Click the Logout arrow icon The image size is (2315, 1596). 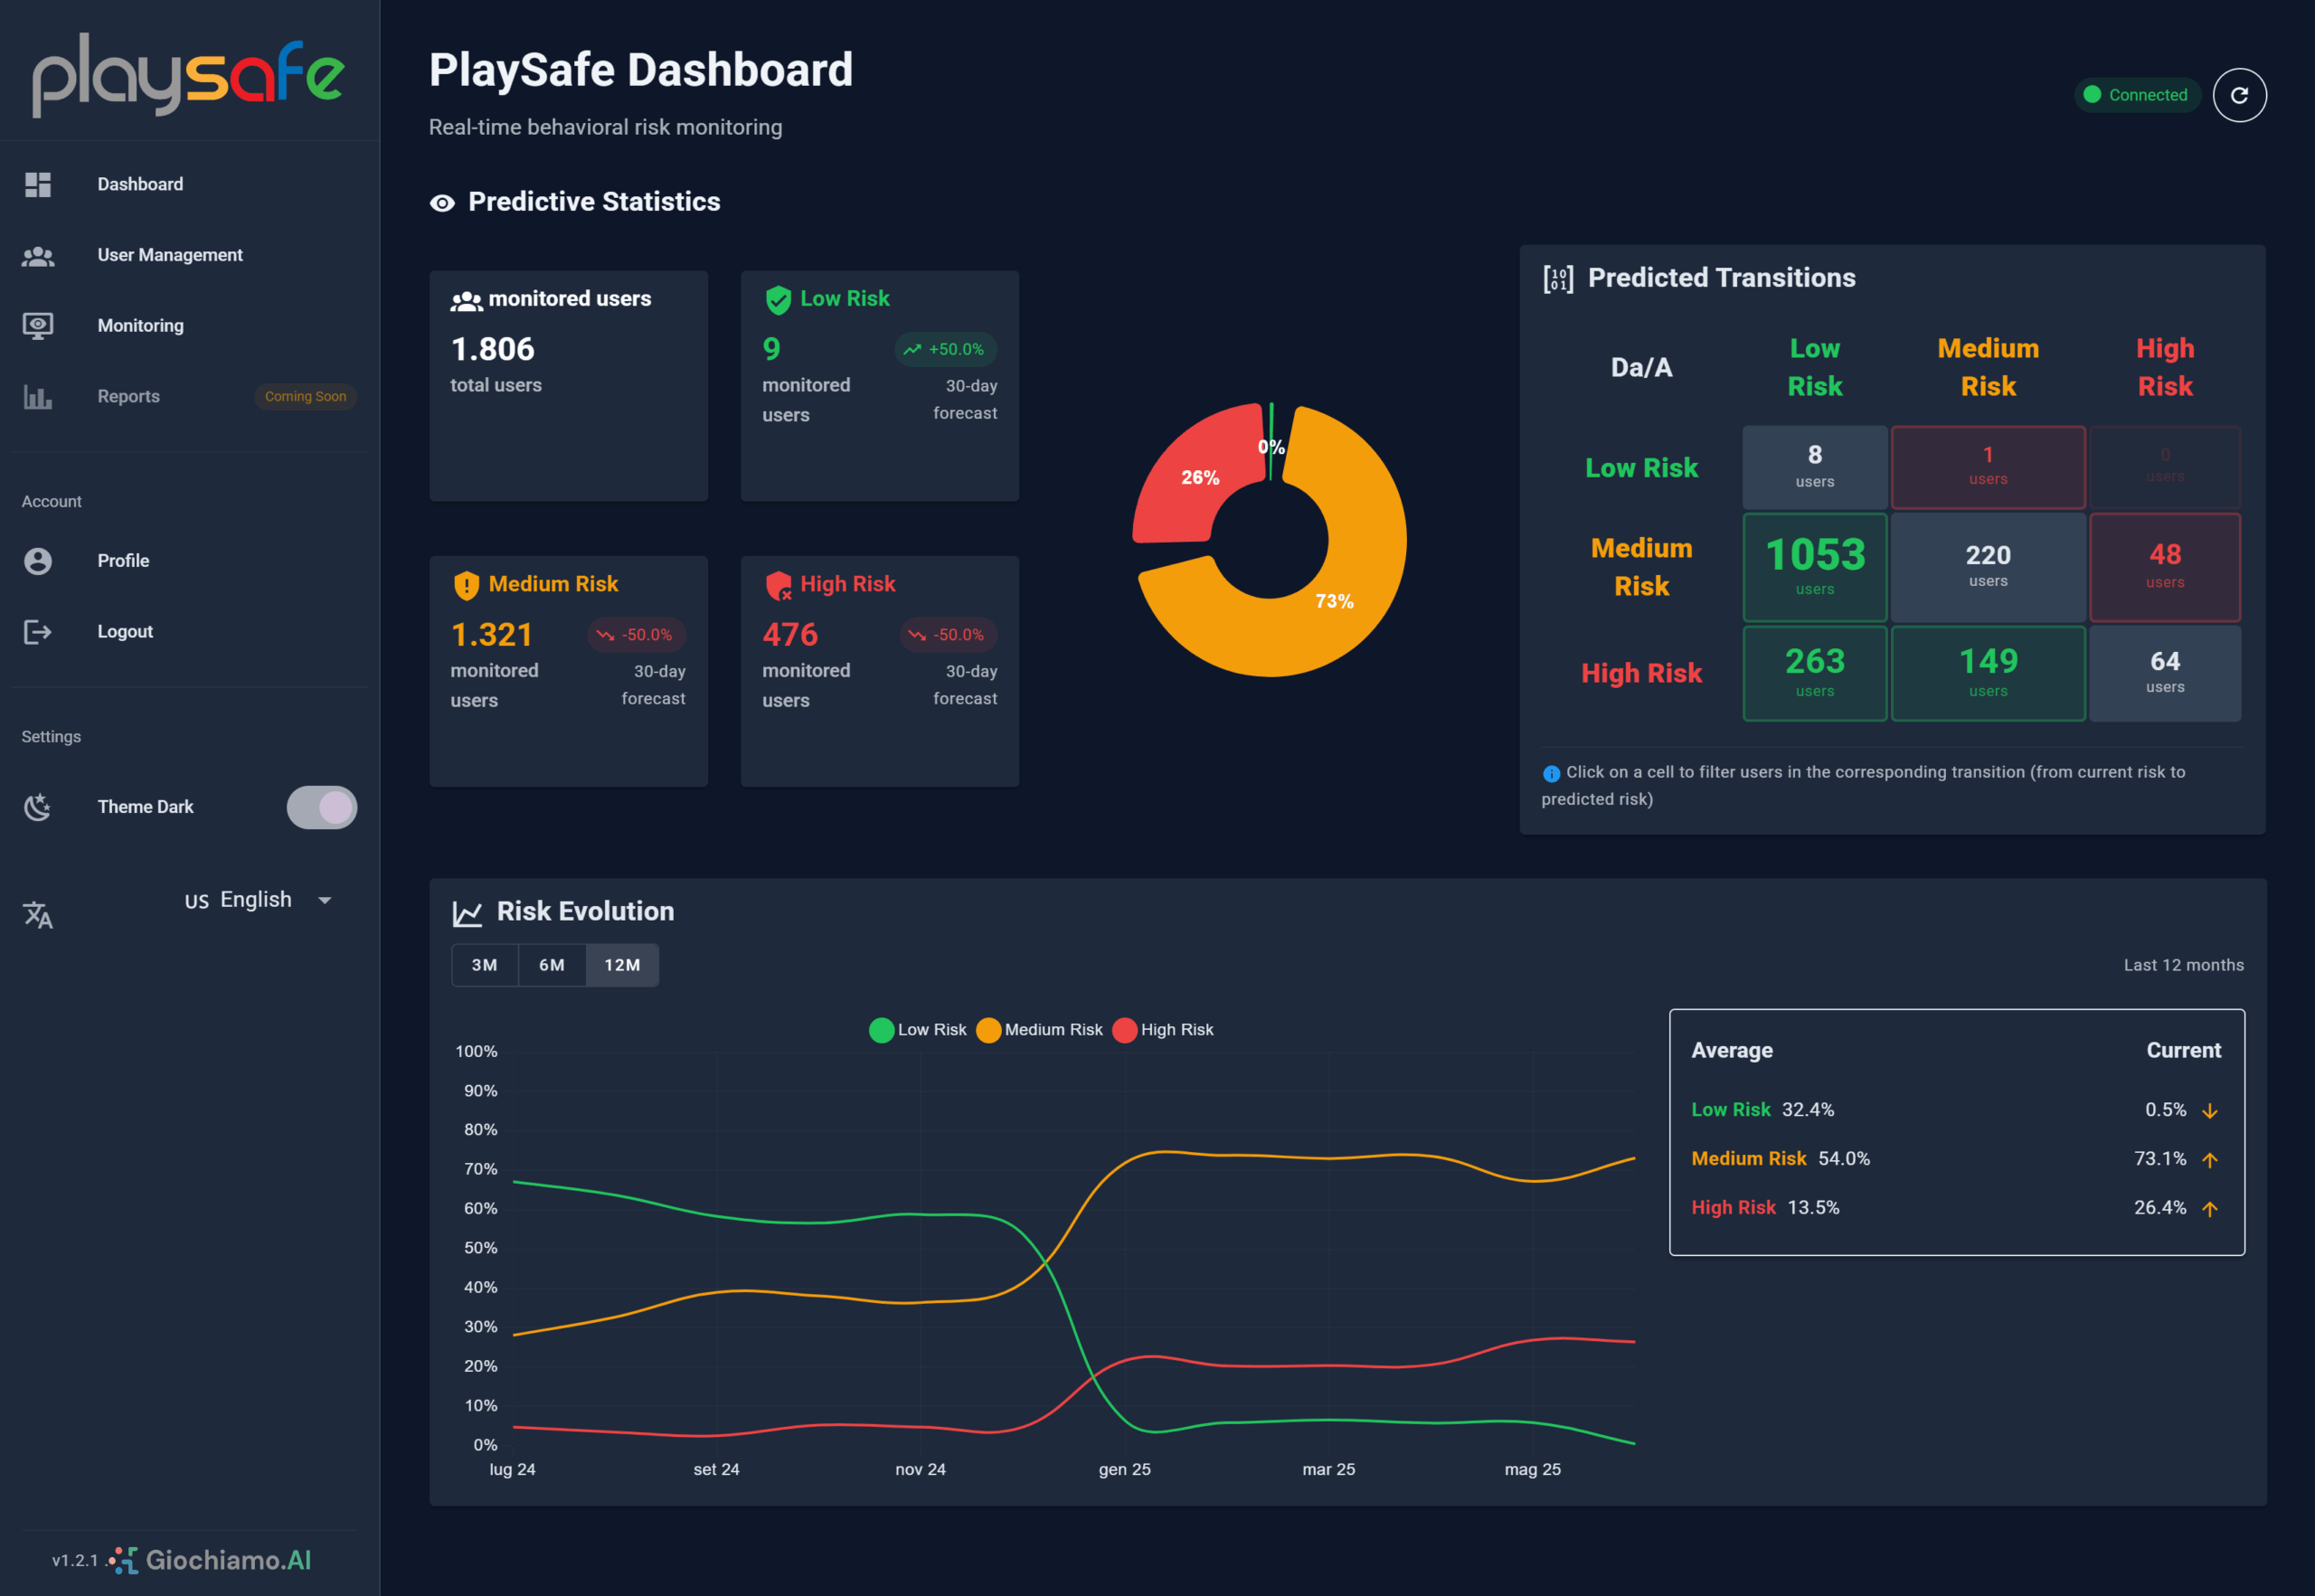tap(38, 632)
